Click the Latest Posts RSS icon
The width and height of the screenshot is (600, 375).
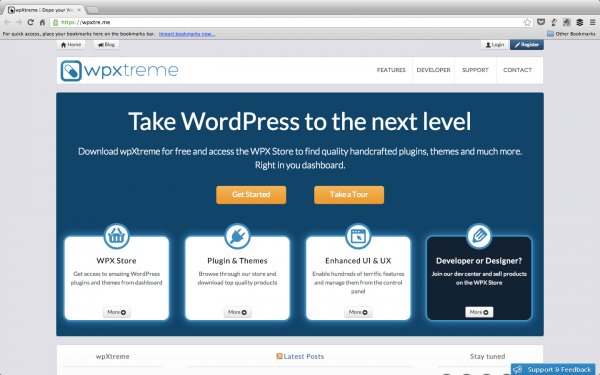279,356
